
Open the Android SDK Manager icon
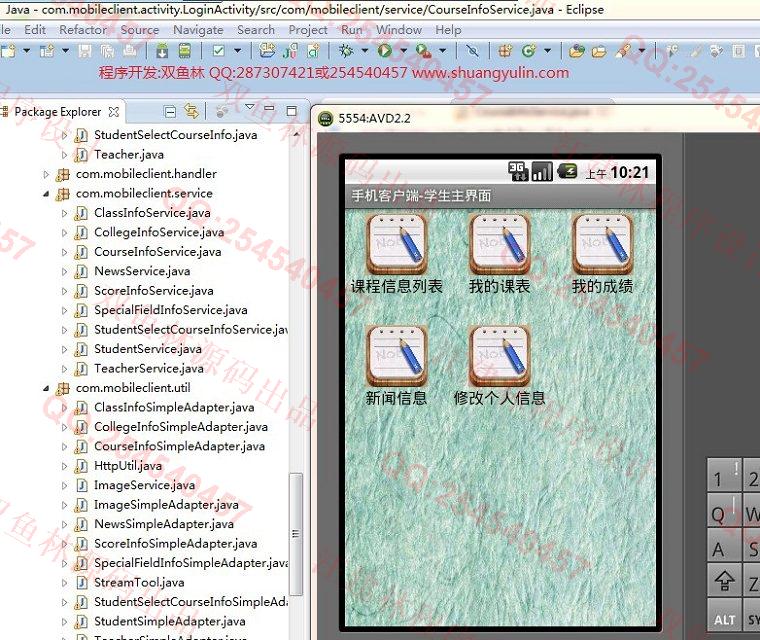162,50
